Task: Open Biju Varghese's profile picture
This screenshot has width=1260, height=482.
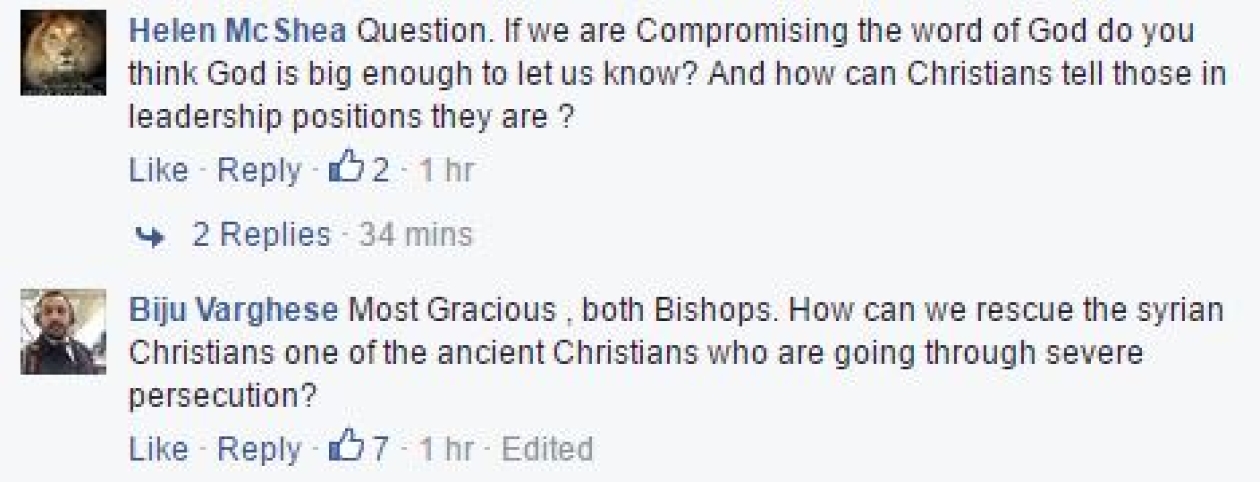Action: pyautogui.click(x=63, y=331)
